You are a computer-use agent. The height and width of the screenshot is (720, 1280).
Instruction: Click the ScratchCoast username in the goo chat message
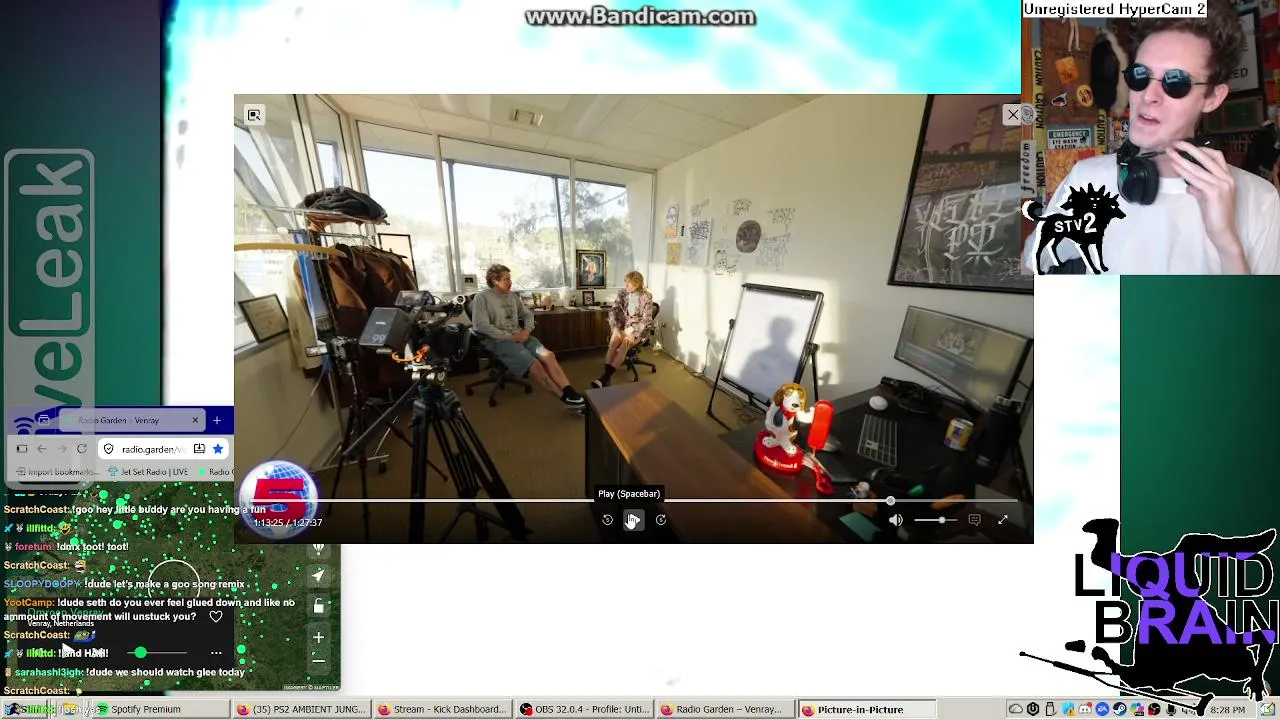(x=36, y=510)
